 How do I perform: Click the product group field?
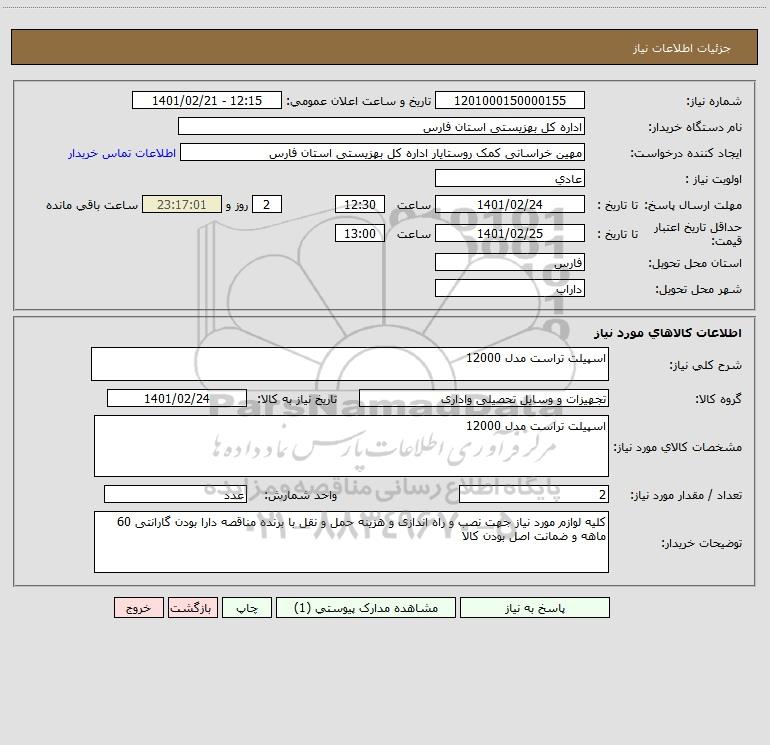484,398
